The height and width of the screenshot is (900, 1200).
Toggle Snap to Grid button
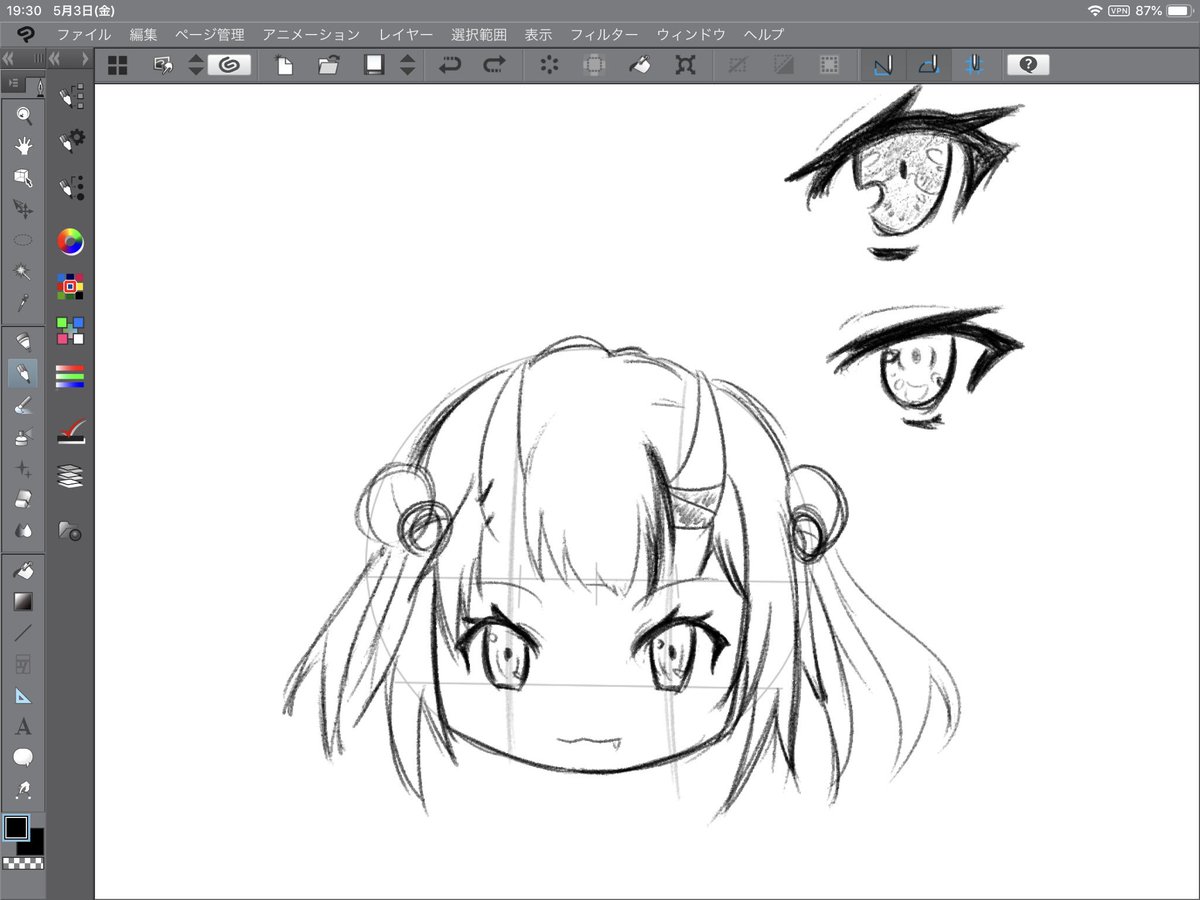point(975,66)
